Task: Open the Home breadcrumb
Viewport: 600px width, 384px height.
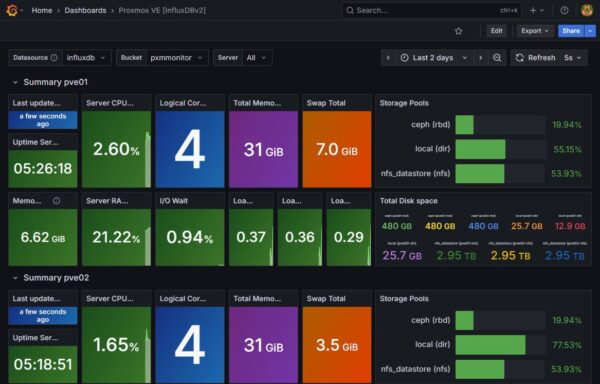Action: [x=42, y=10]
